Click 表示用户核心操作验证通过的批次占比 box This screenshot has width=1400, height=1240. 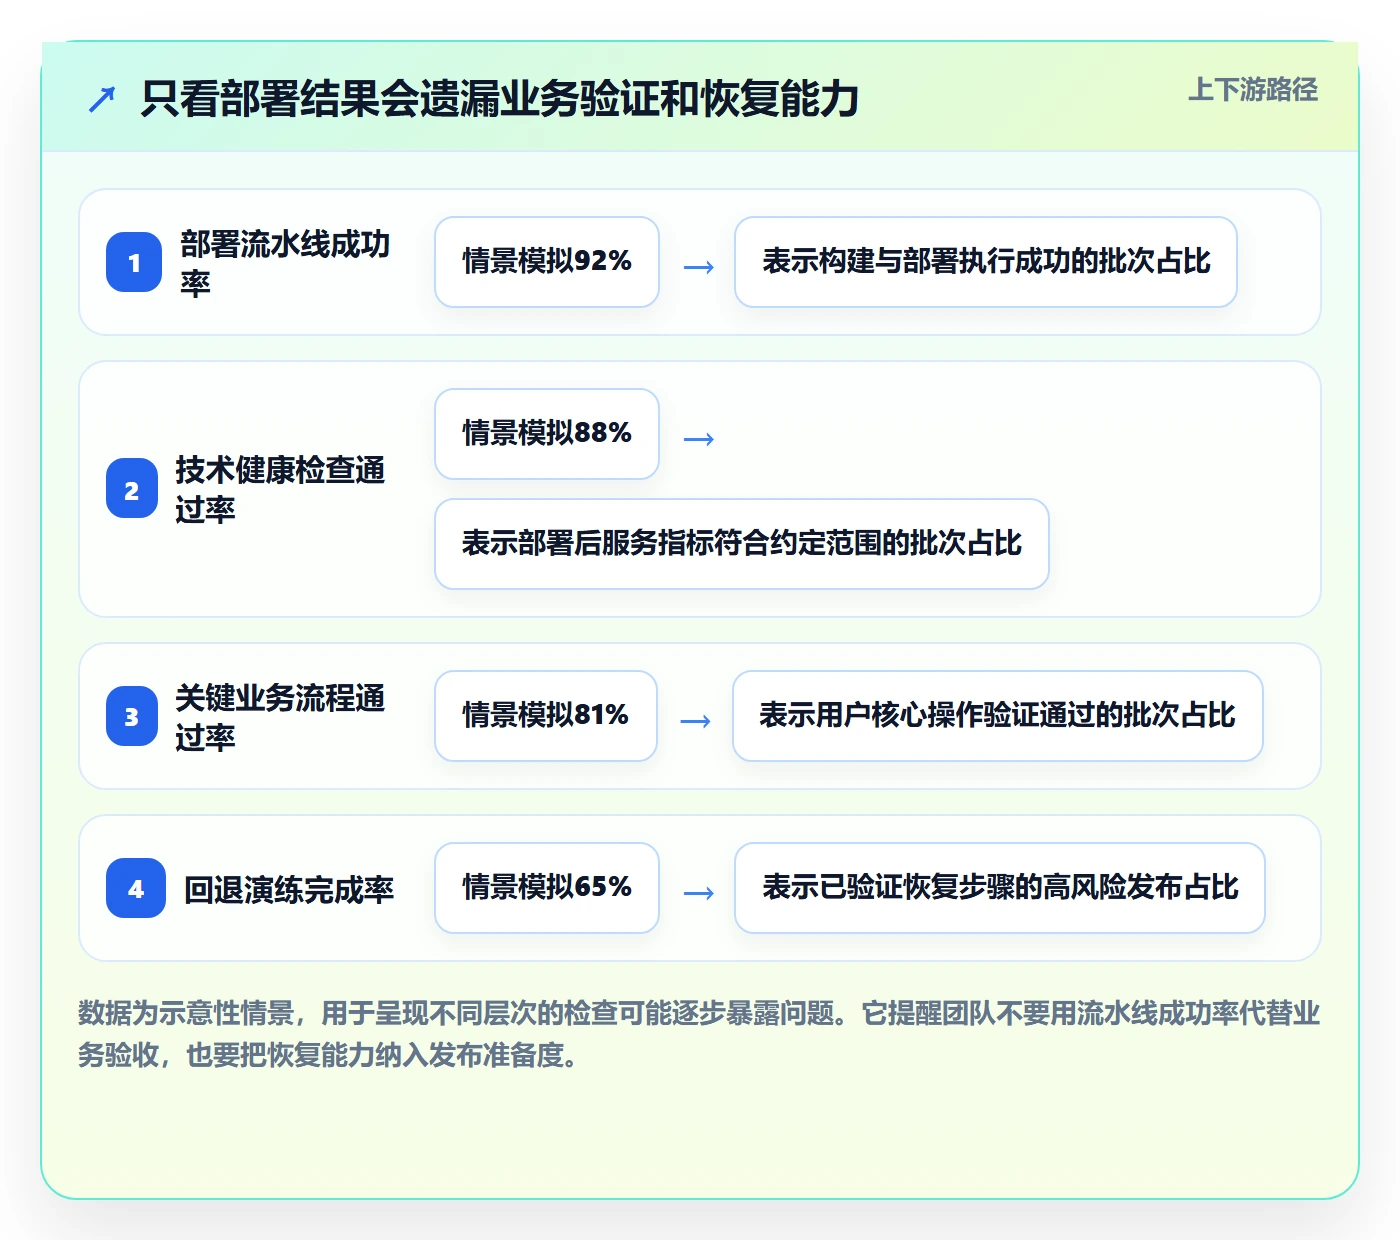point(998,716)
